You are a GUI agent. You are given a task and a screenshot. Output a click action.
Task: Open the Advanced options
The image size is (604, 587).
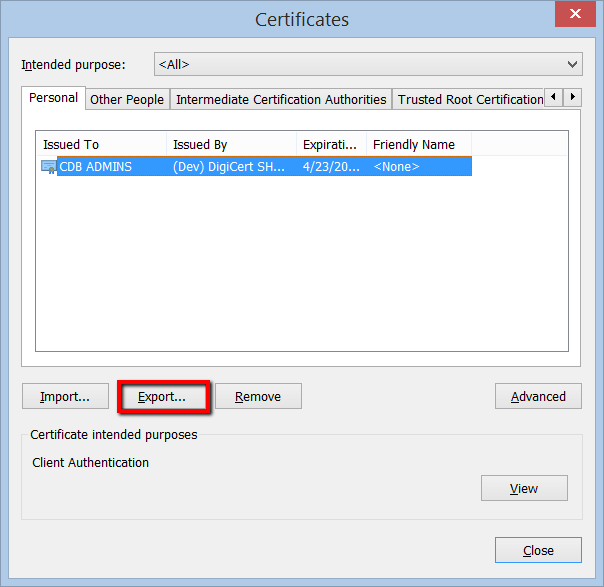[538, 397]
